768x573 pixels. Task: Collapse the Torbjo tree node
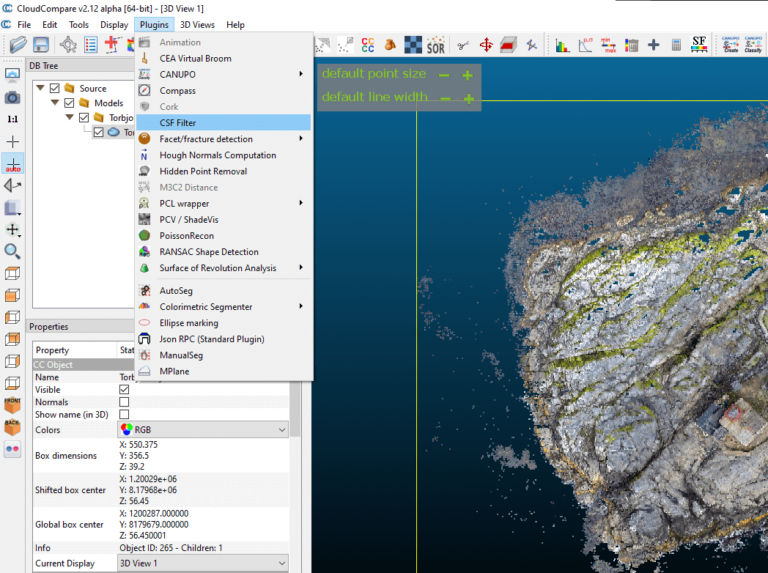coord(70,118)
